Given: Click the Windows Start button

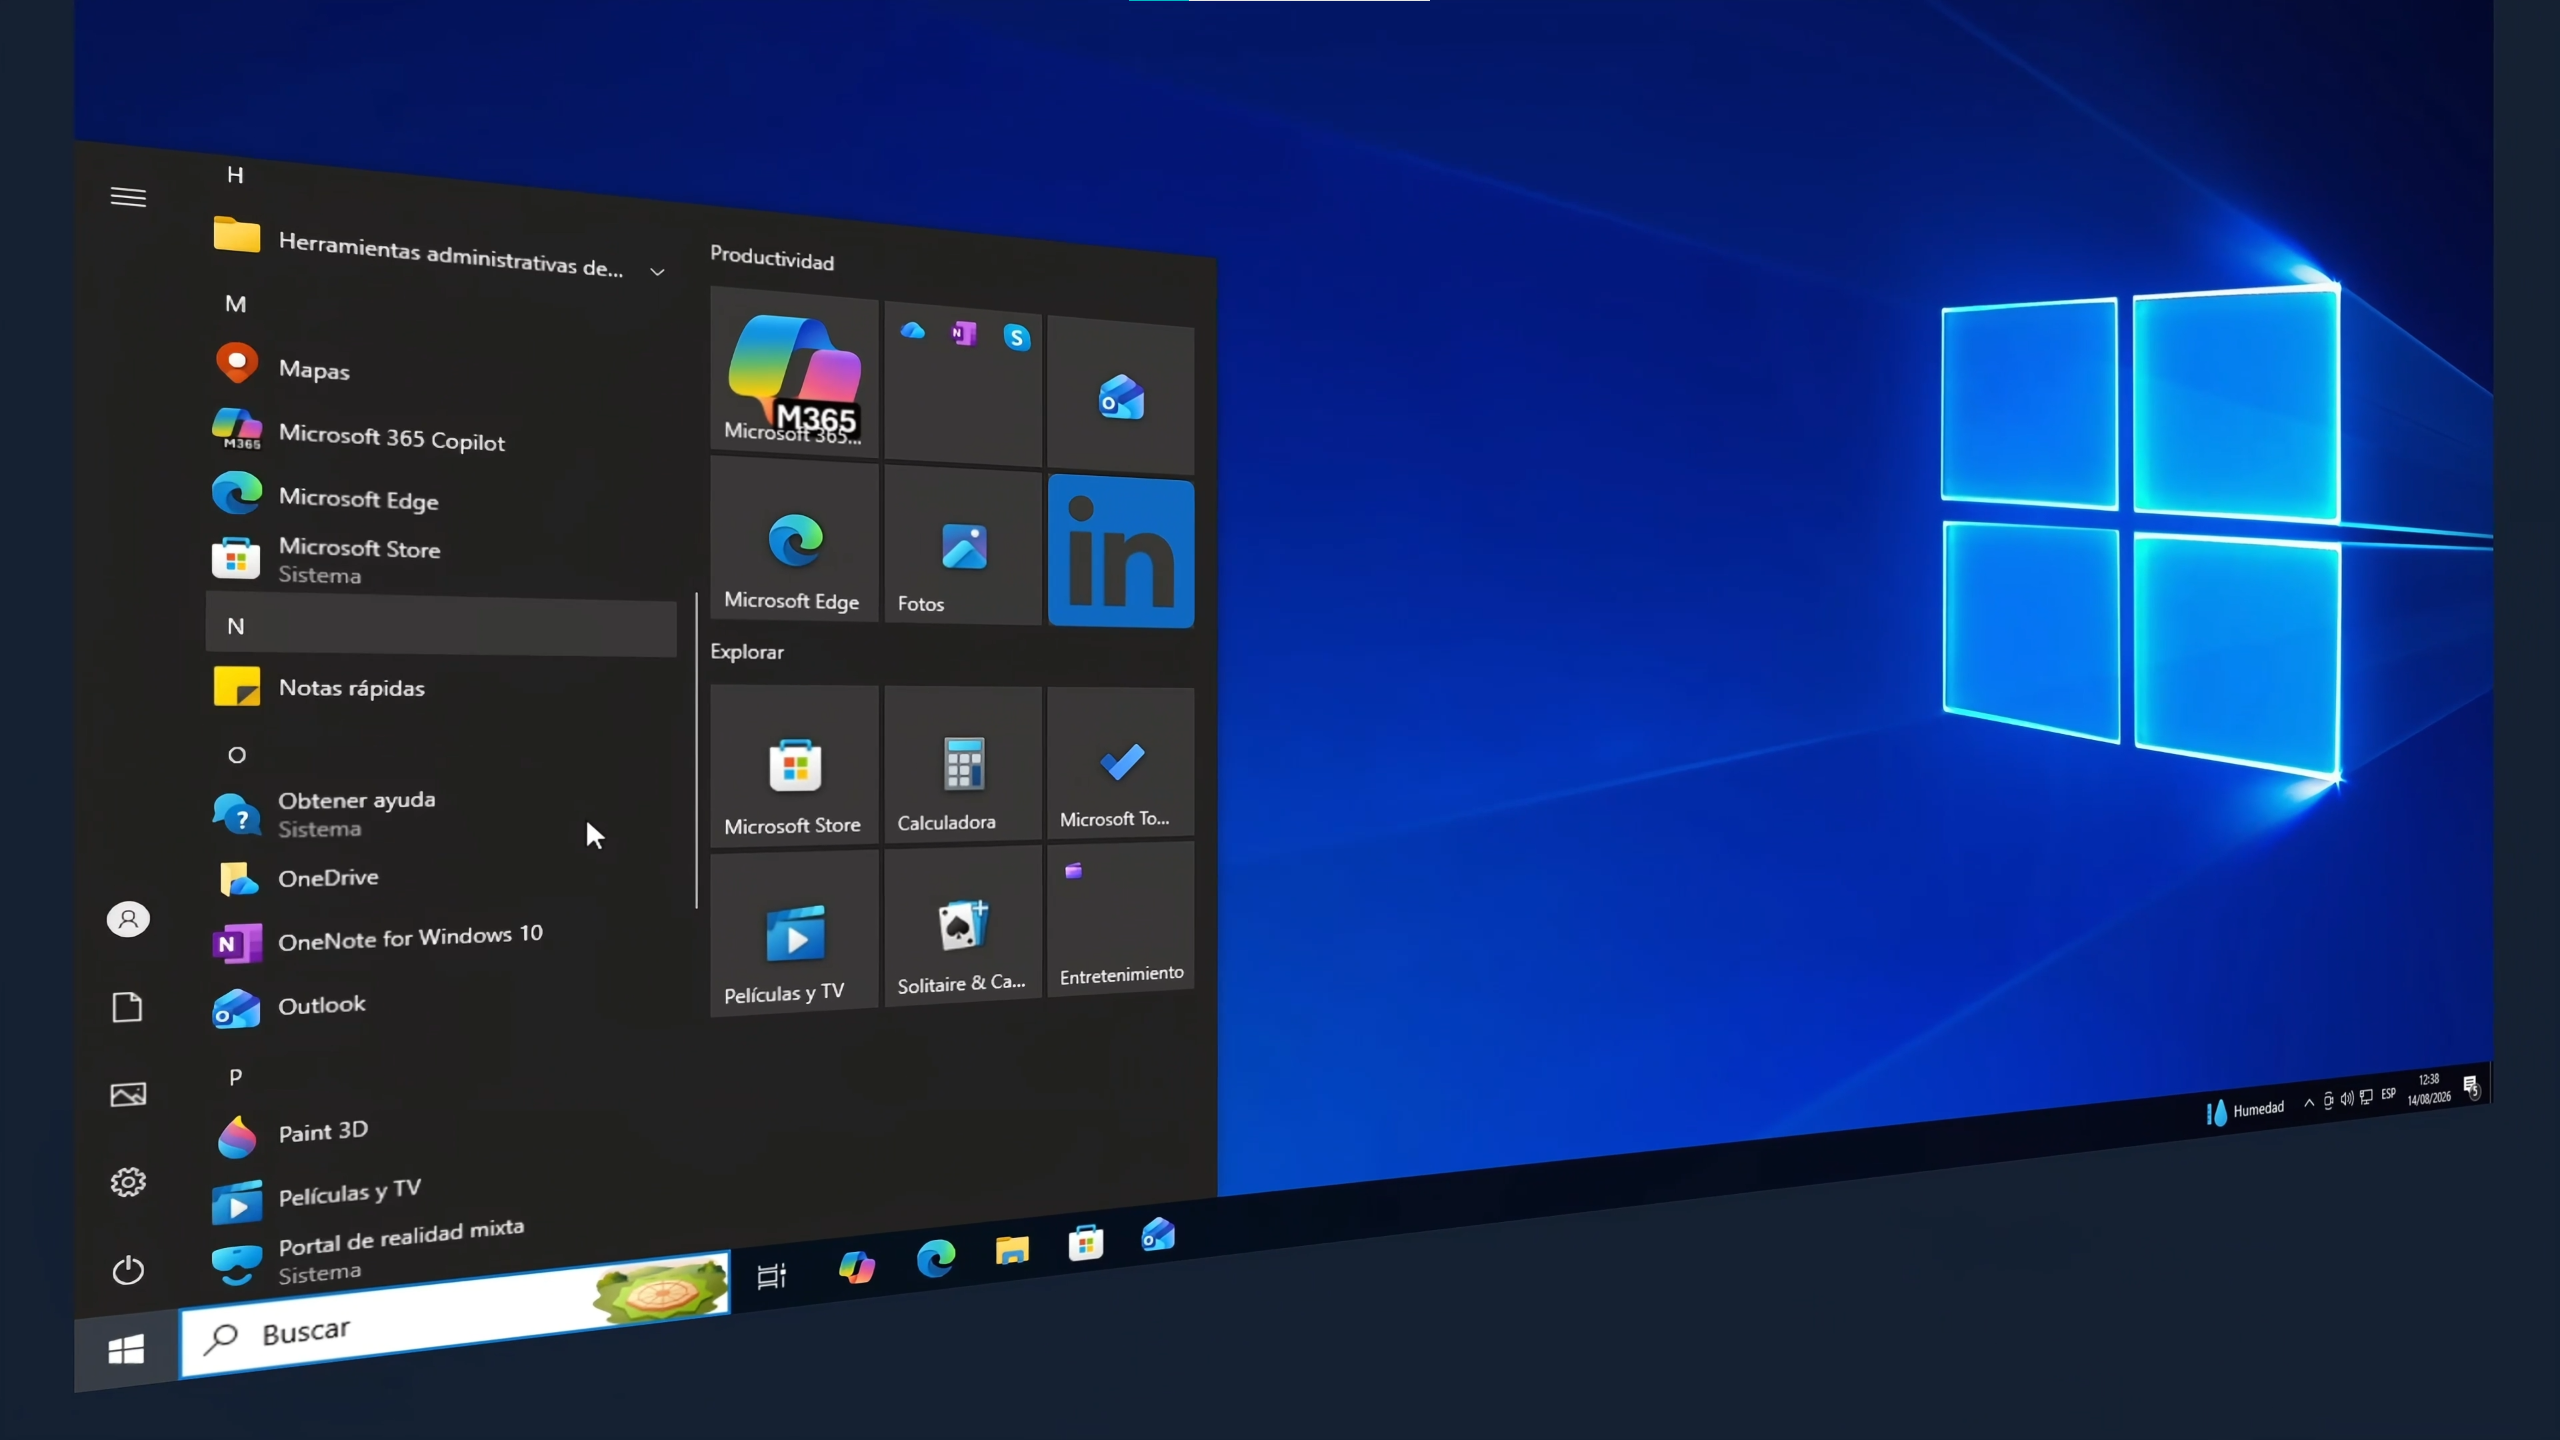Looking at the screenshot, I should pos(126,1350).
